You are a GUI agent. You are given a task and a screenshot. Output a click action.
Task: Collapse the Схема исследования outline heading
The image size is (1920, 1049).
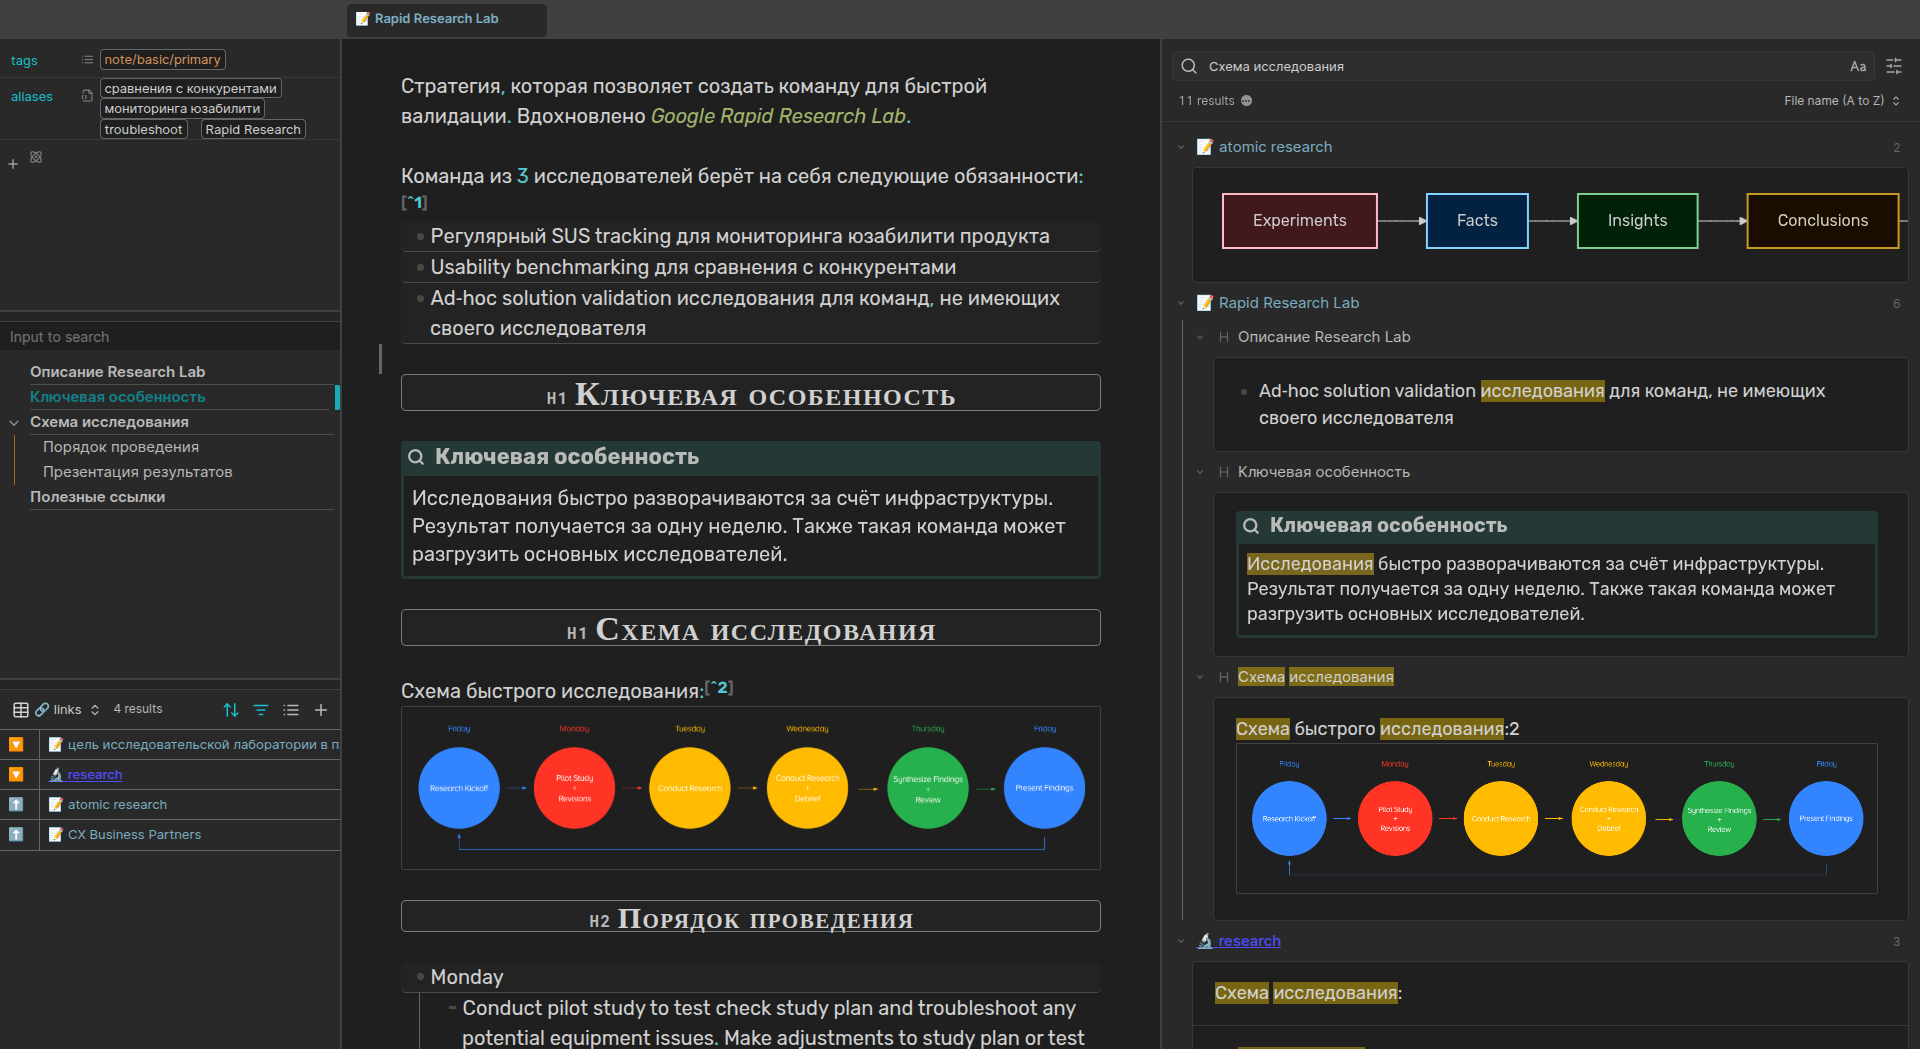(14, 423)
